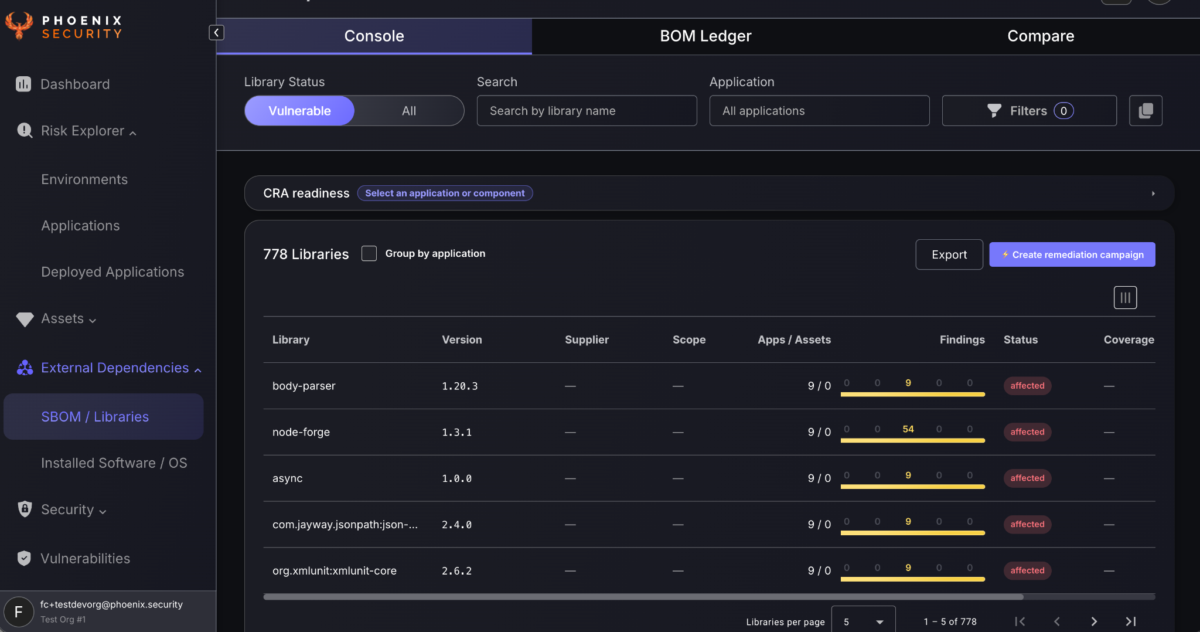
Task: Click affected status badge for body-parser
Action: [1027, 386]
